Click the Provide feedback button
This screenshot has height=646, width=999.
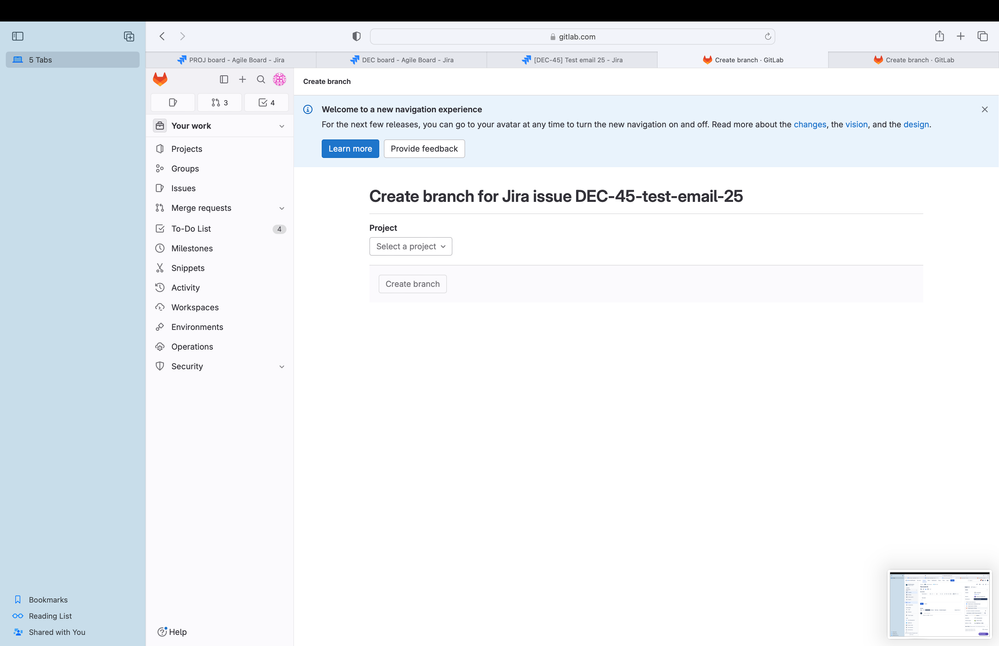(424, 148)
